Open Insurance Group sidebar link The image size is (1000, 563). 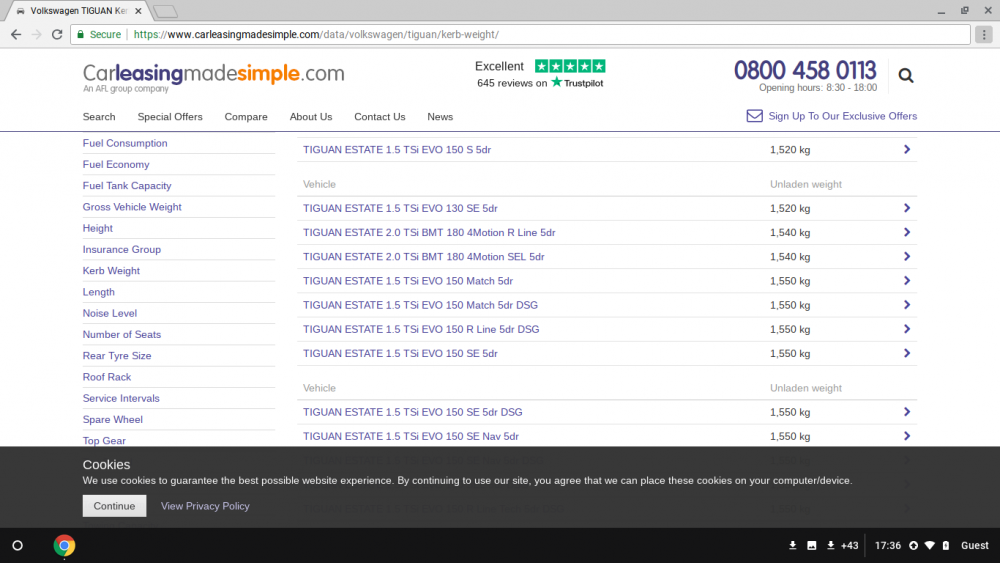(x=122, y=249)
